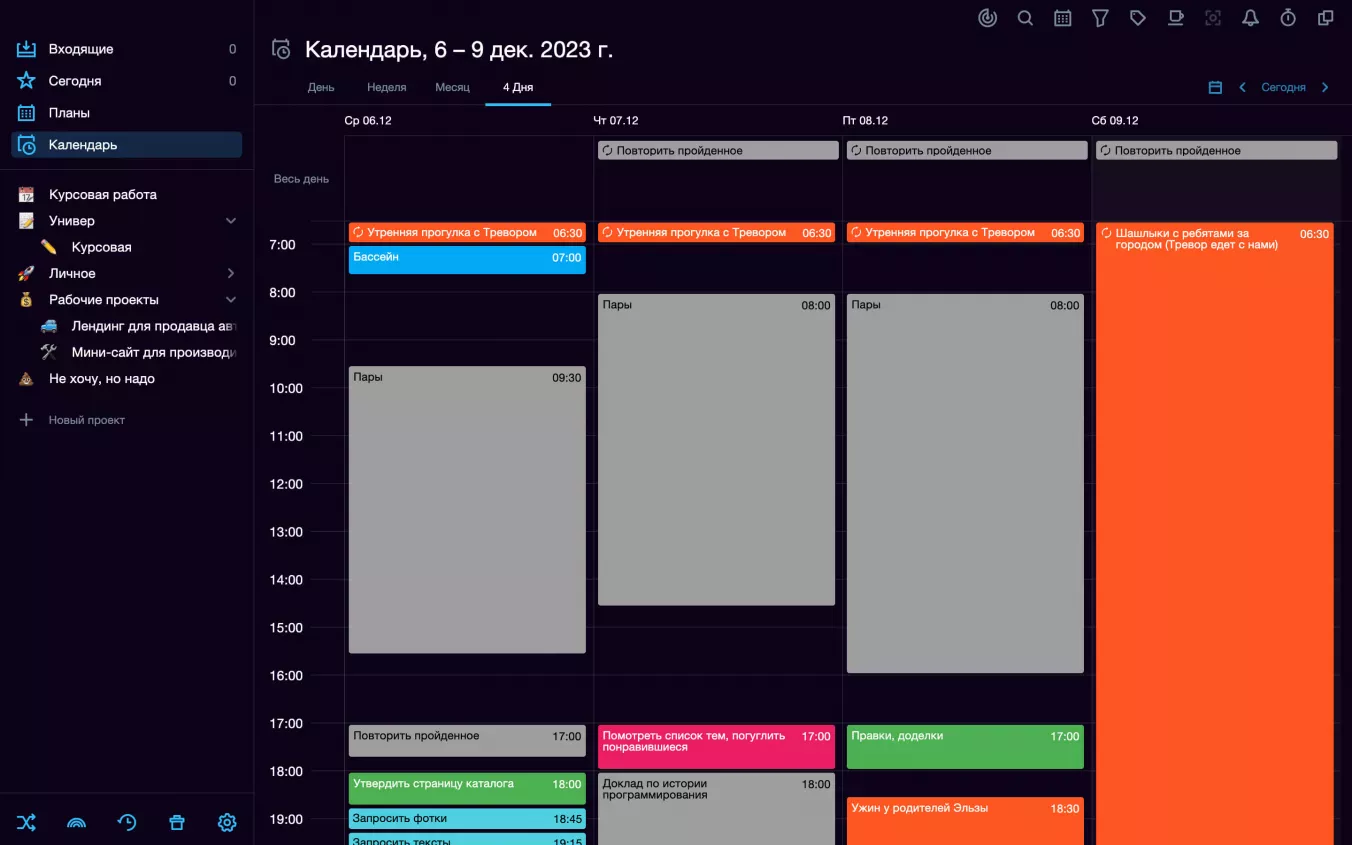Click the duplicate windows icon
Image resolution: width=1352 pixels, height=845 pixels.
pyautogui.click(x=1326, y=18)
